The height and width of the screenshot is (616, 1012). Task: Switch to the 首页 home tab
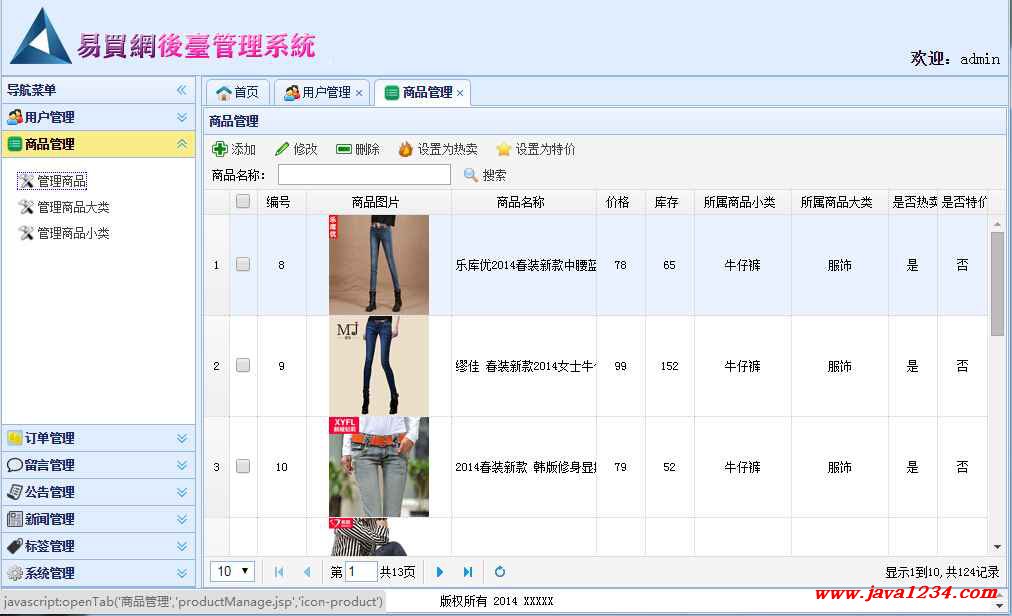coord(238,93)
